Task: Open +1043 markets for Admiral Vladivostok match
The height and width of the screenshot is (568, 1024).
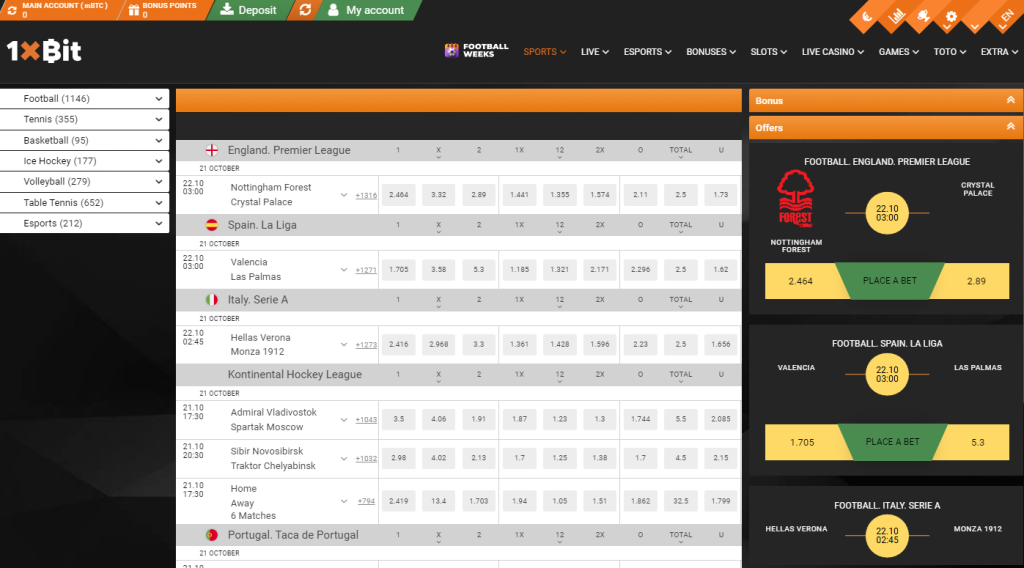Action: tap(366, 420)
